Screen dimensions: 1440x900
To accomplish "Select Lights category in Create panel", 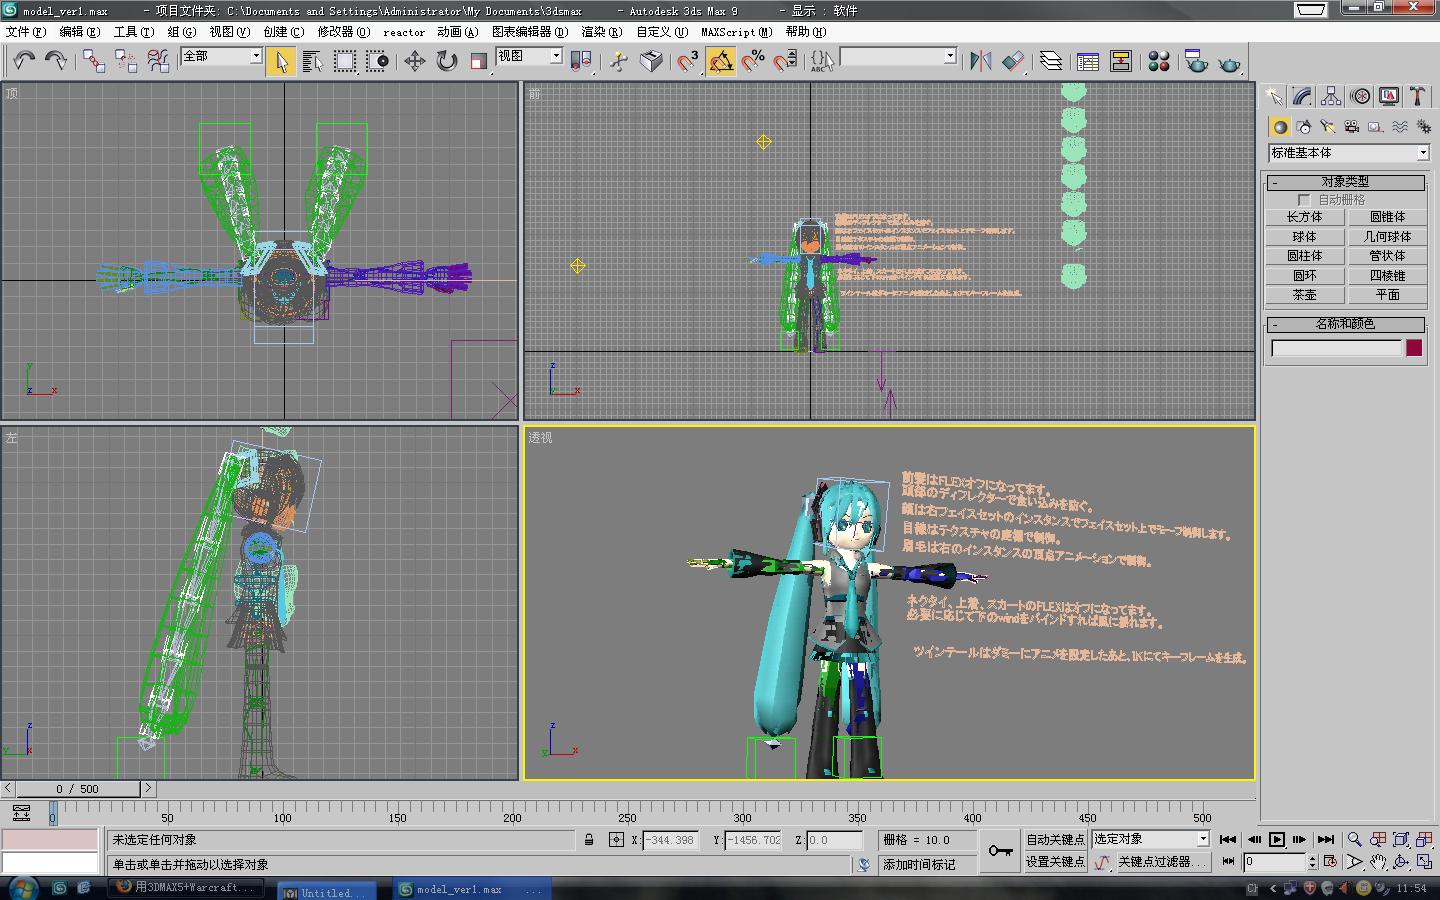I will 1327,127.
